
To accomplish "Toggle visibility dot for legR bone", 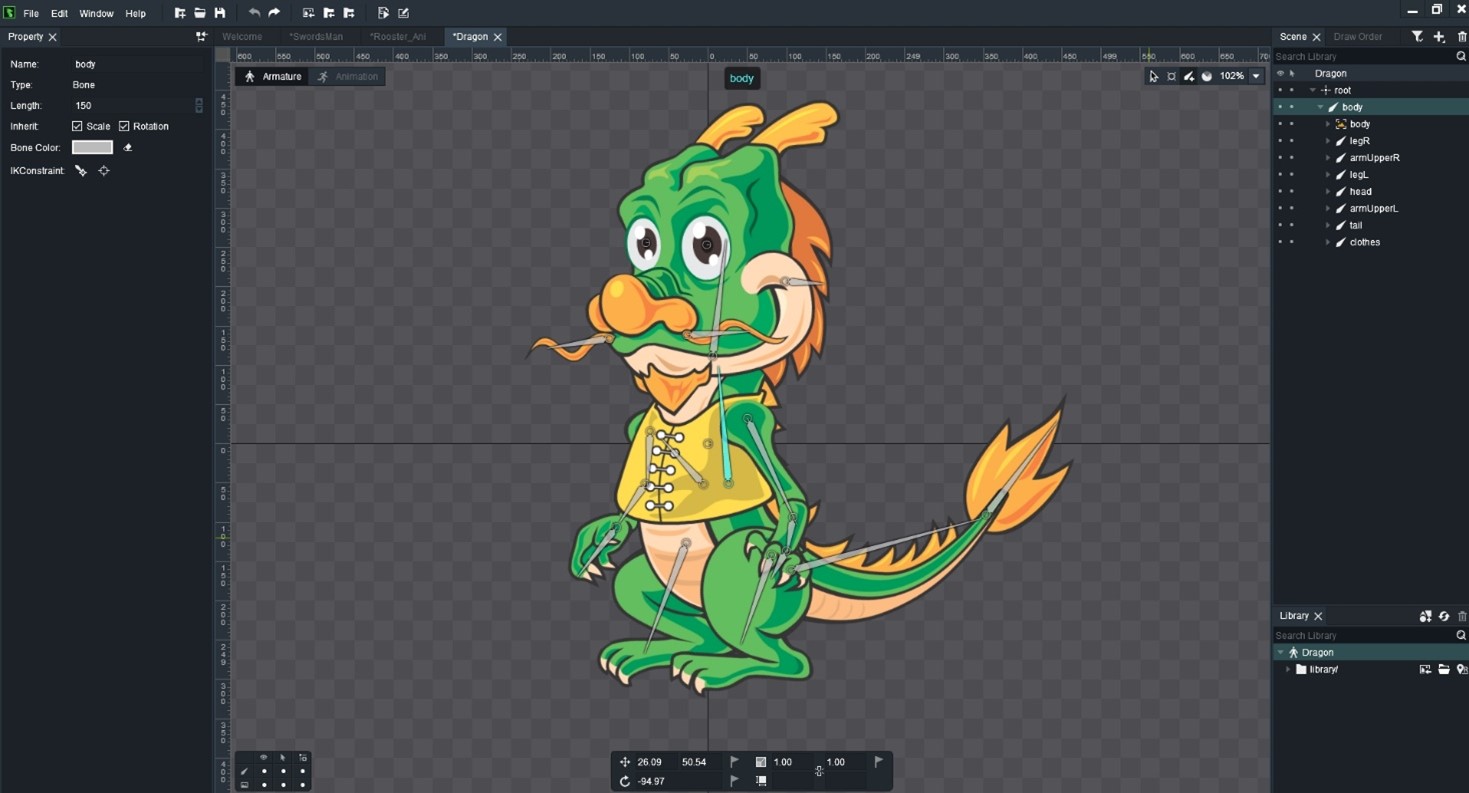I will point(1280,141).
